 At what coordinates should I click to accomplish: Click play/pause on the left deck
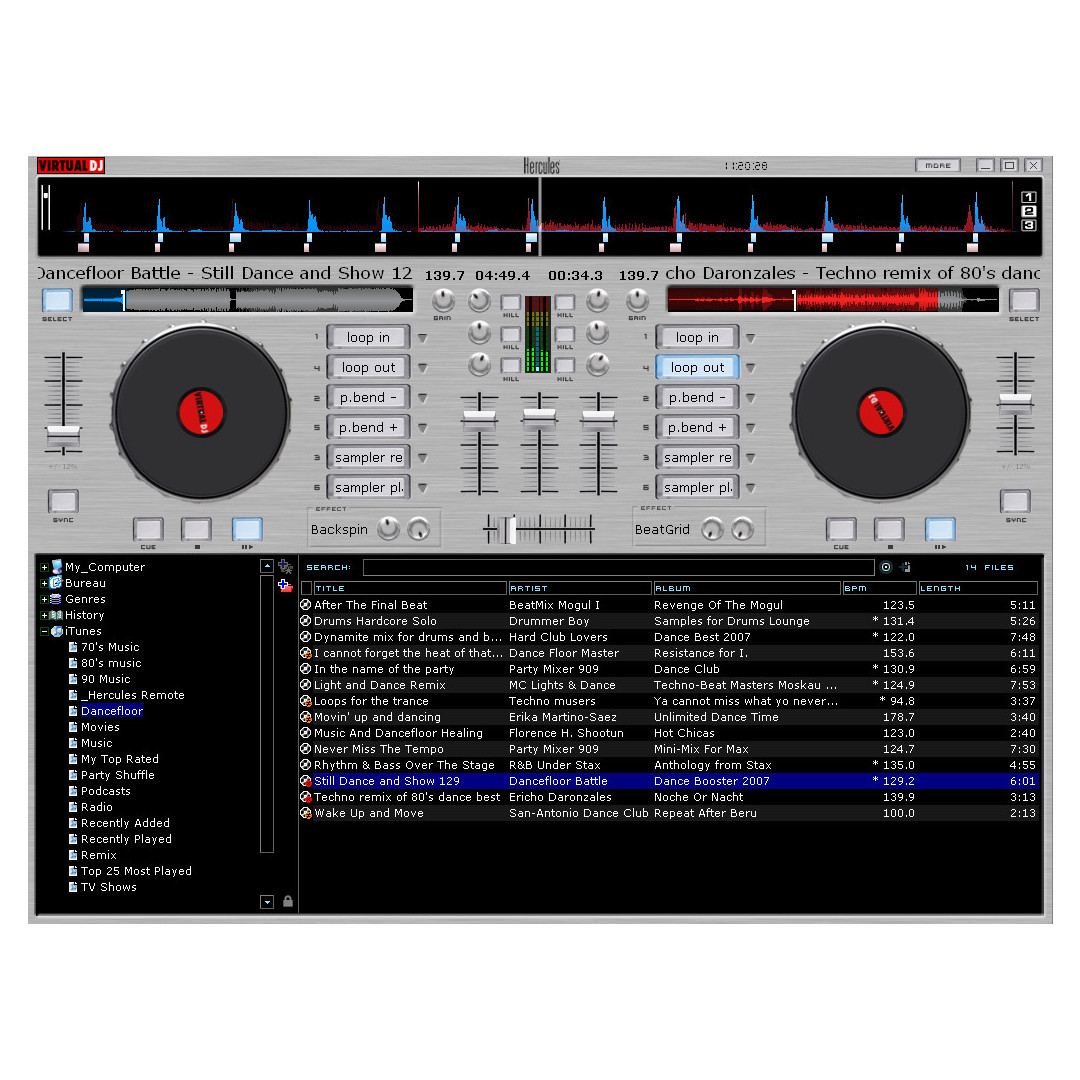coord(247,529)
